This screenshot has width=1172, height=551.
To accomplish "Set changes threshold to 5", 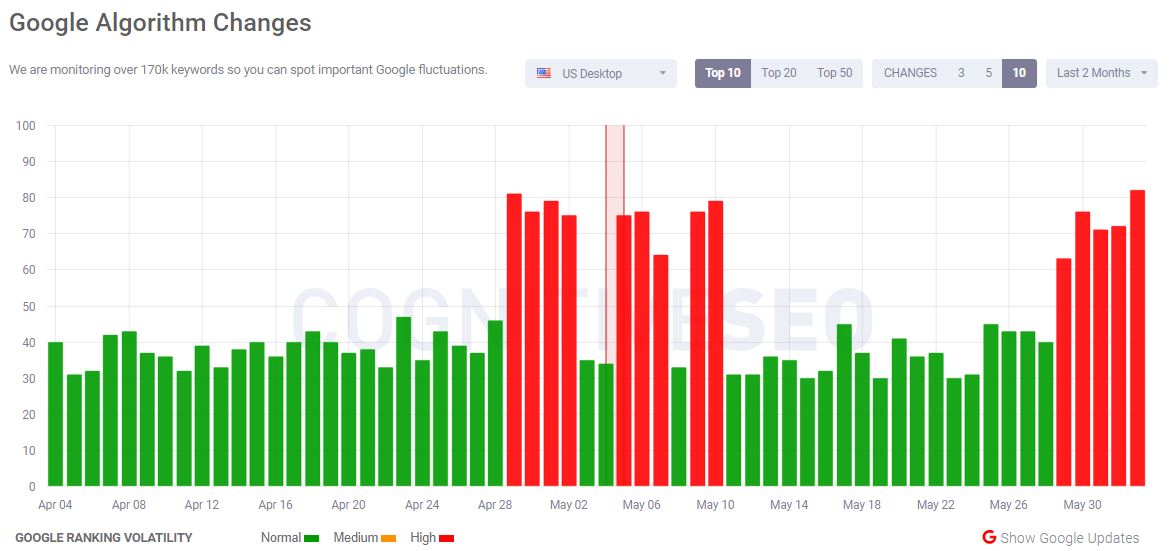I will tap(988, 73).
